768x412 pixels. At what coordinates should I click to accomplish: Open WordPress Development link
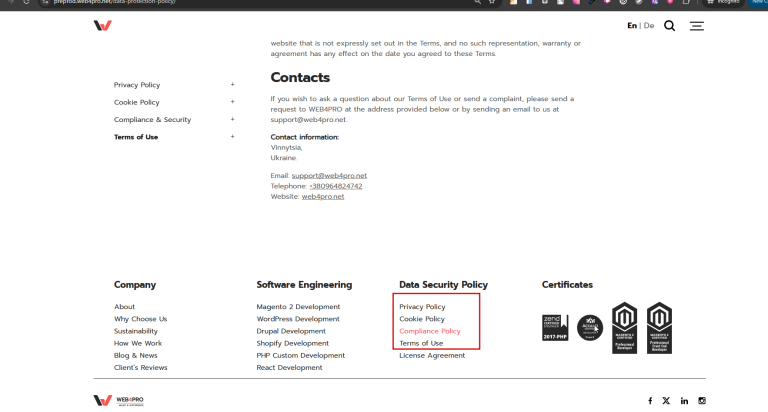[x=298, y=319]
